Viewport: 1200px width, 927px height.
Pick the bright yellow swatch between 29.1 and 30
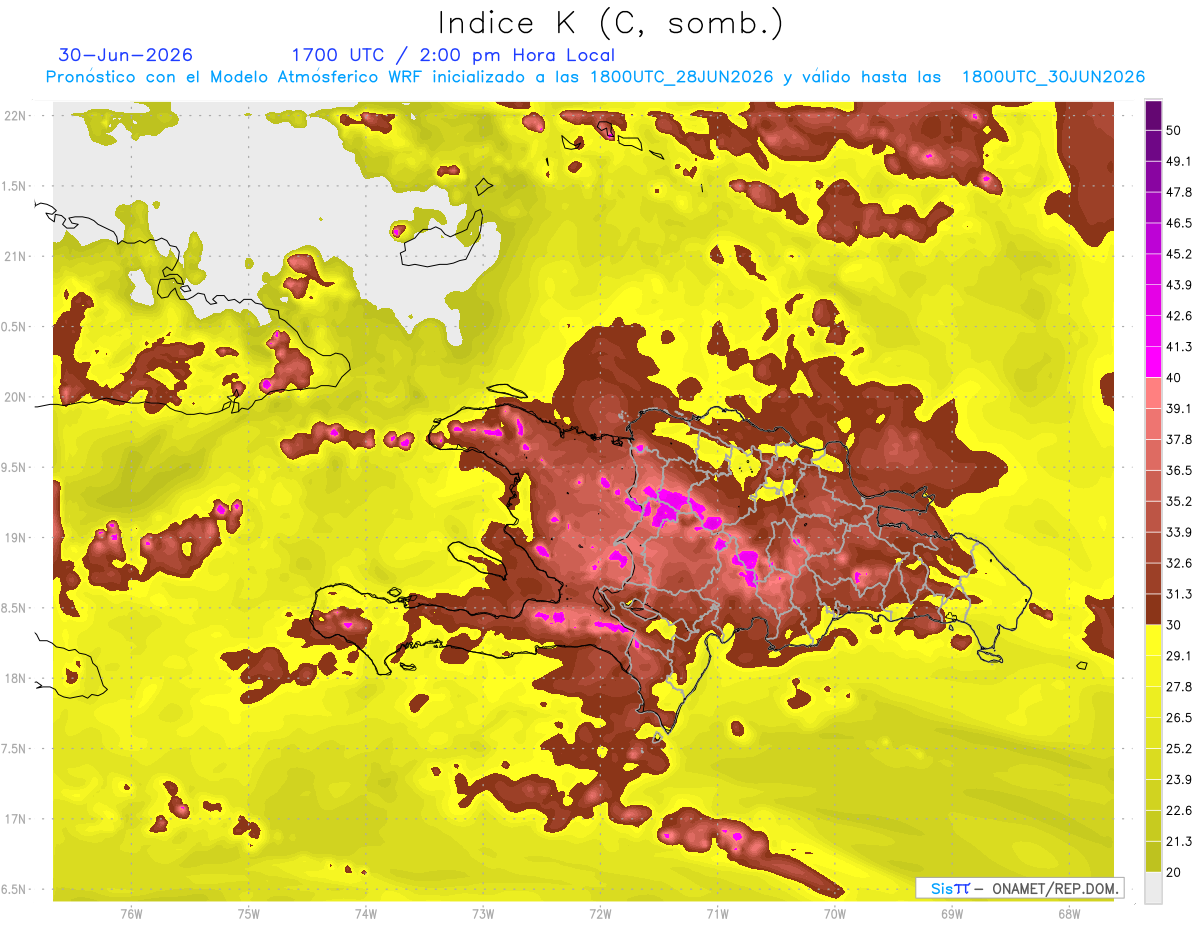(1153, 640)
